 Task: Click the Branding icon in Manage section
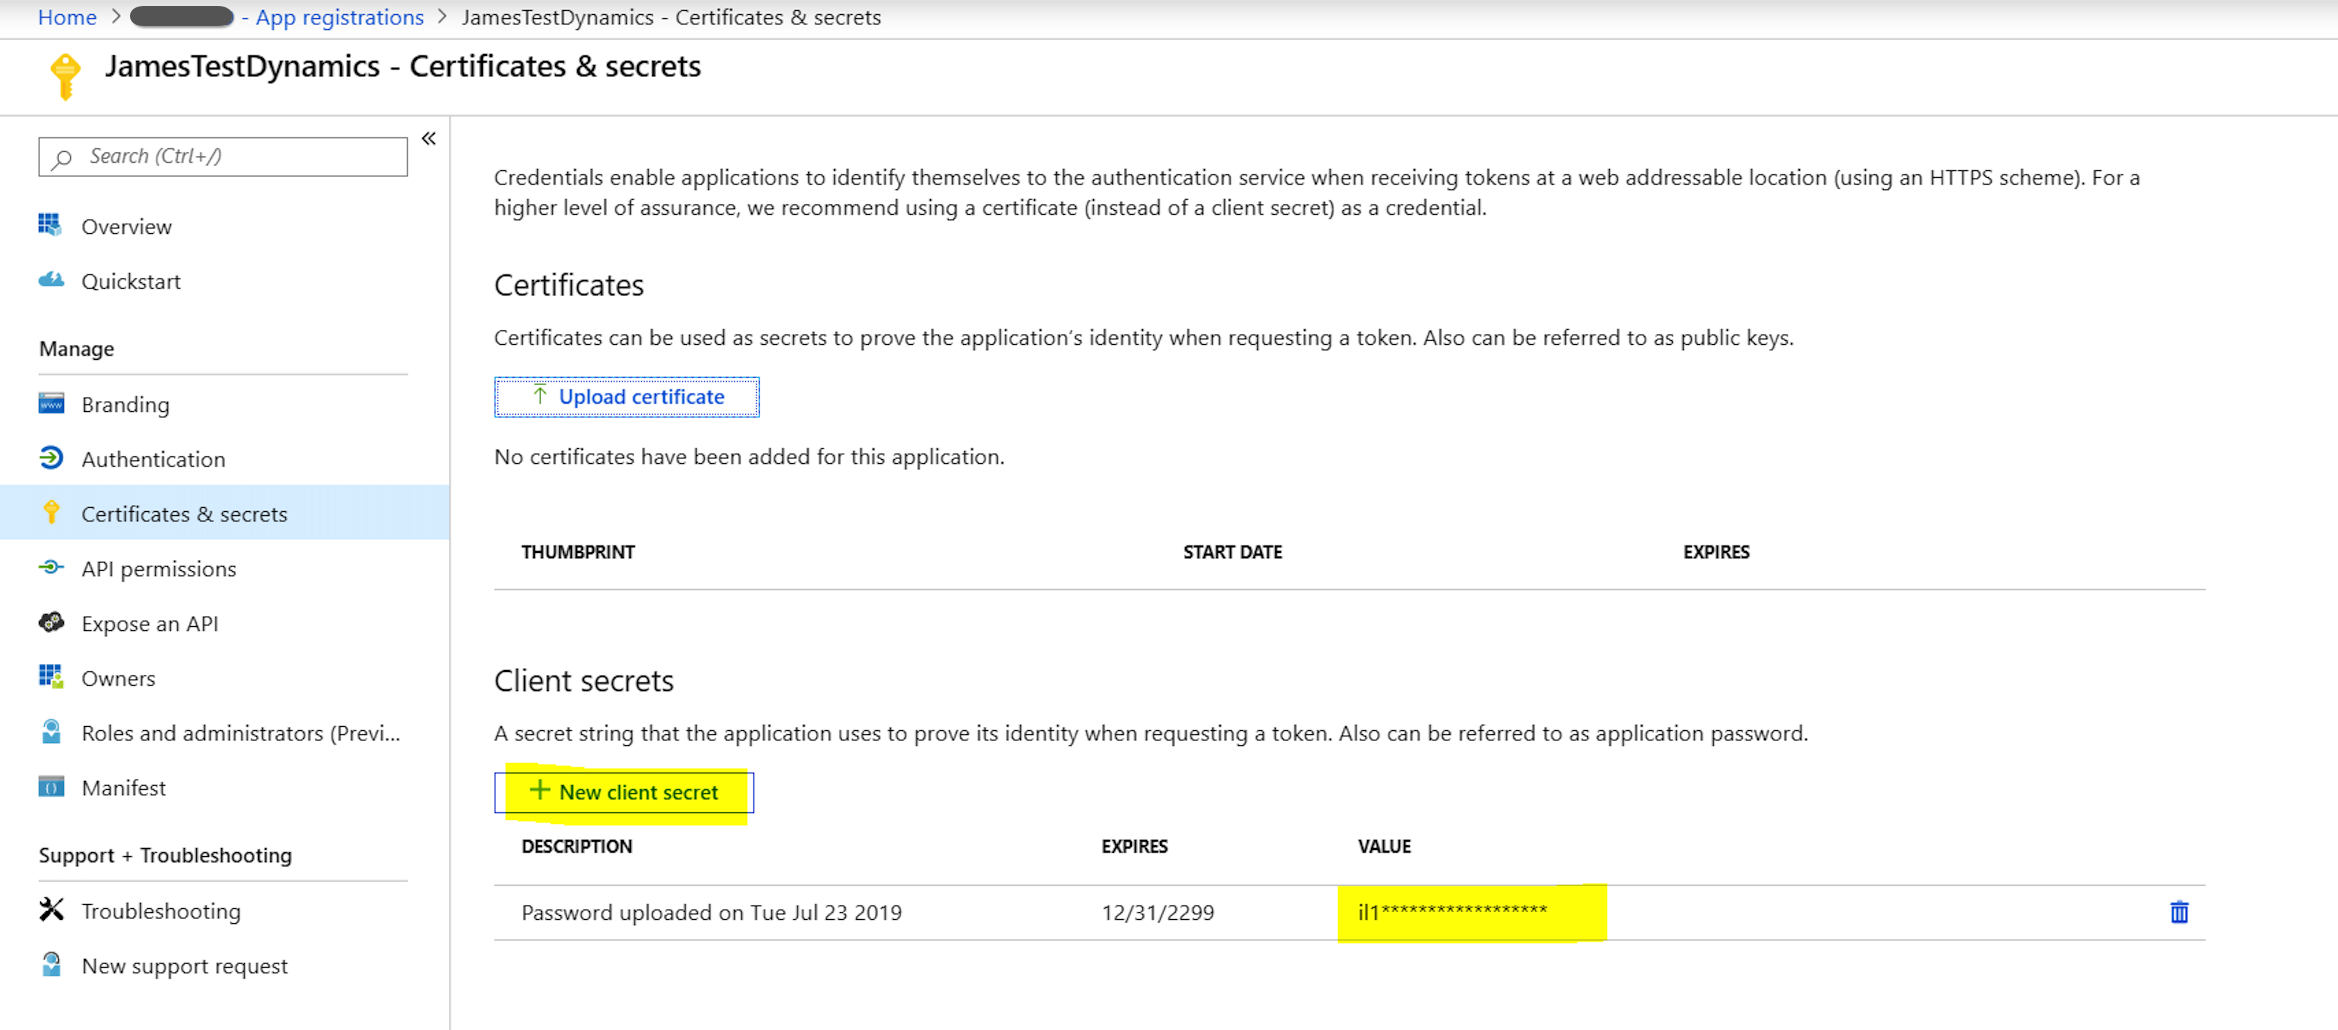(51, 403)
